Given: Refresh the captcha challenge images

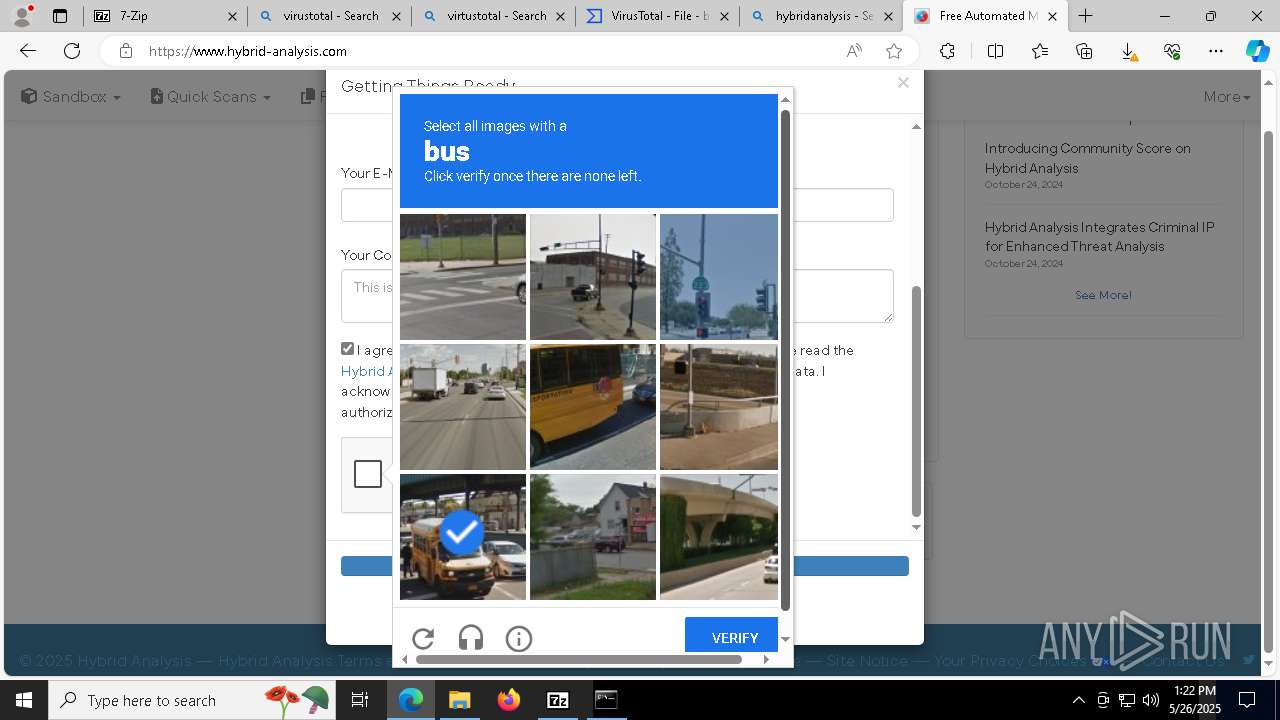Looking at the screenshot, I should (x=423, y=638).
